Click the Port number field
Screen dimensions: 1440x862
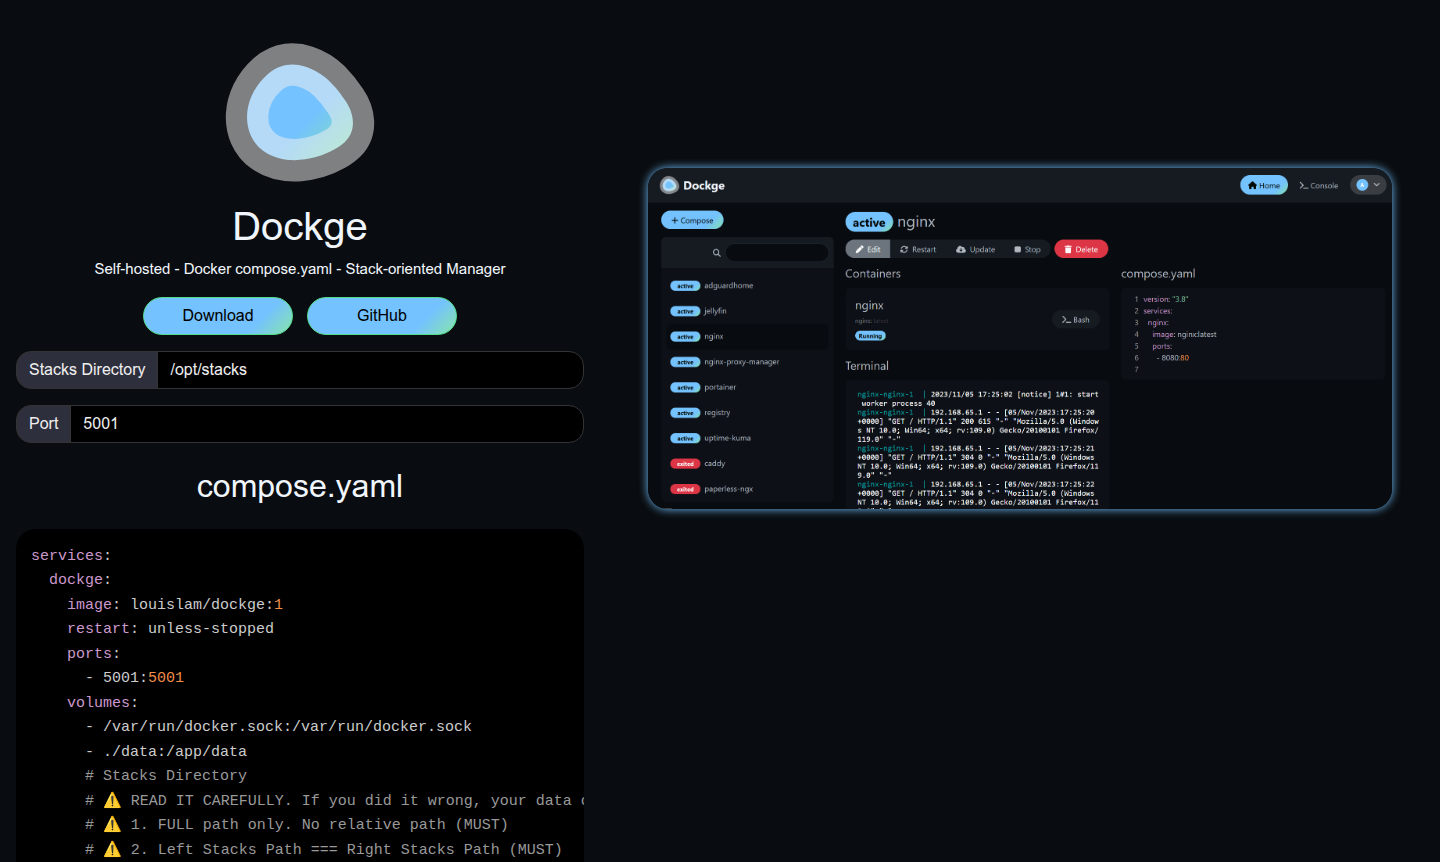click(326, 424)
